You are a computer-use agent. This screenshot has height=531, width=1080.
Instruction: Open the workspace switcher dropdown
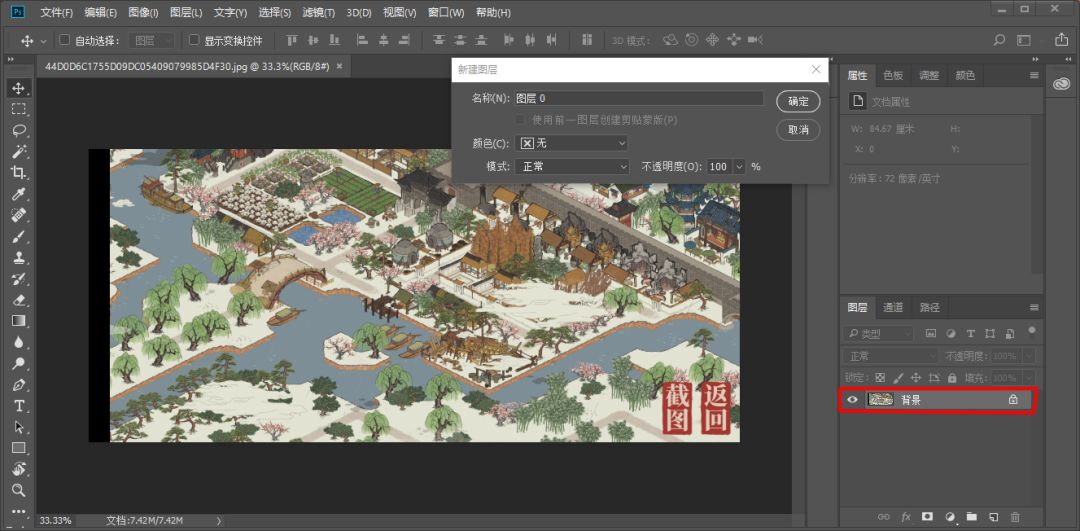click(x=1026, y=41)
